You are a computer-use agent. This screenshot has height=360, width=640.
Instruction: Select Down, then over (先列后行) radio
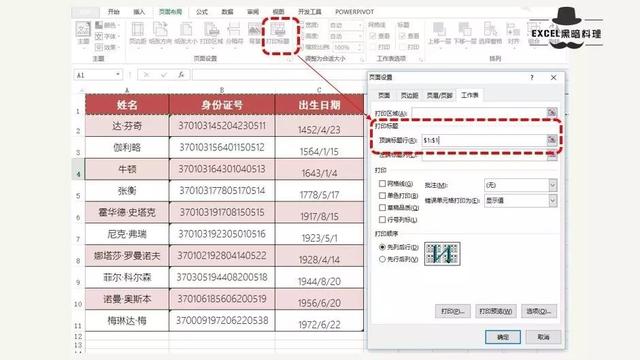click(382, 247)
